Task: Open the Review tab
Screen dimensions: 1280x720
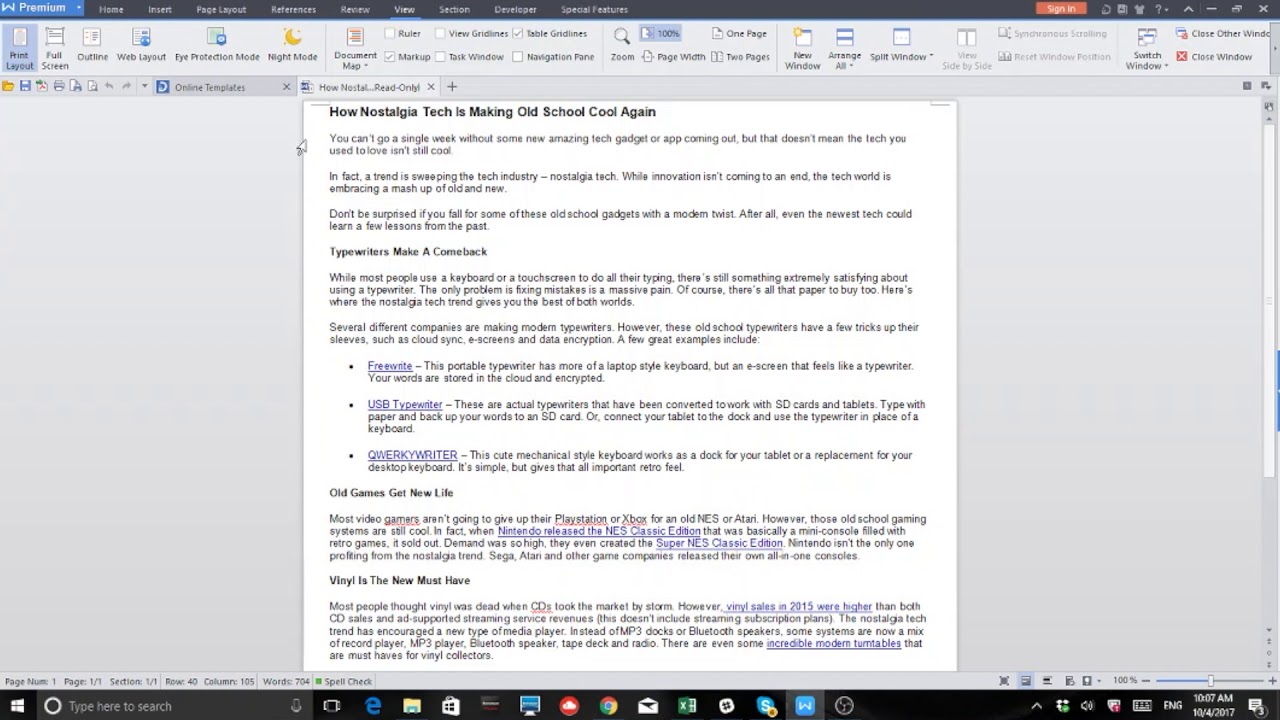Action: [x=355, y=9]
